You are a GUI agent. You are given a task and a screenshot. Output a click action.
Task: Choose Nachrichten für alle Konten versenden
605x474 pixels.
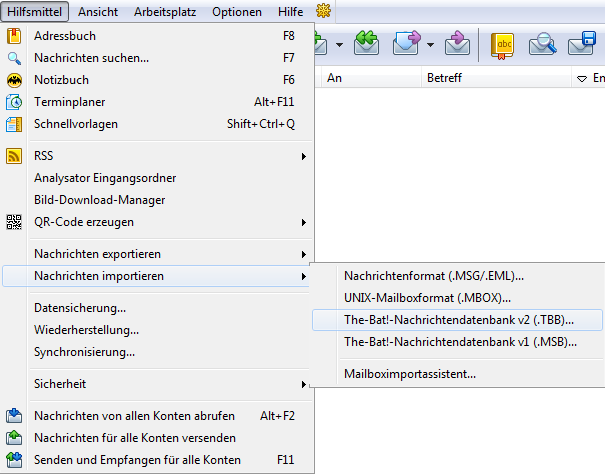[x=157, y=438]
